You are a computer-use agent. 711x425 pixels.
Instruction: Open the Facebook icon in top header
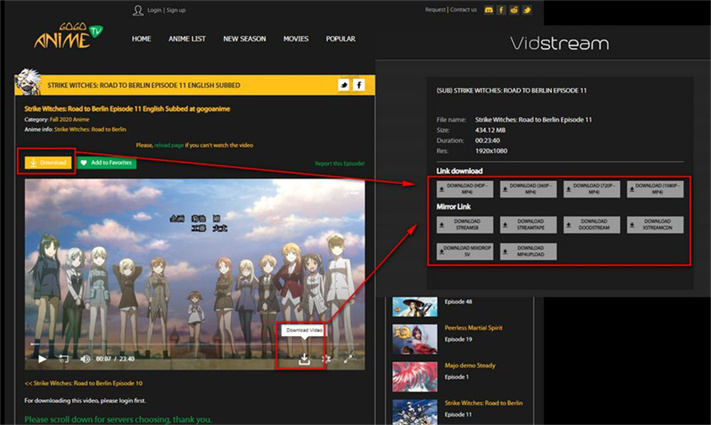click(x=501, y=10)
